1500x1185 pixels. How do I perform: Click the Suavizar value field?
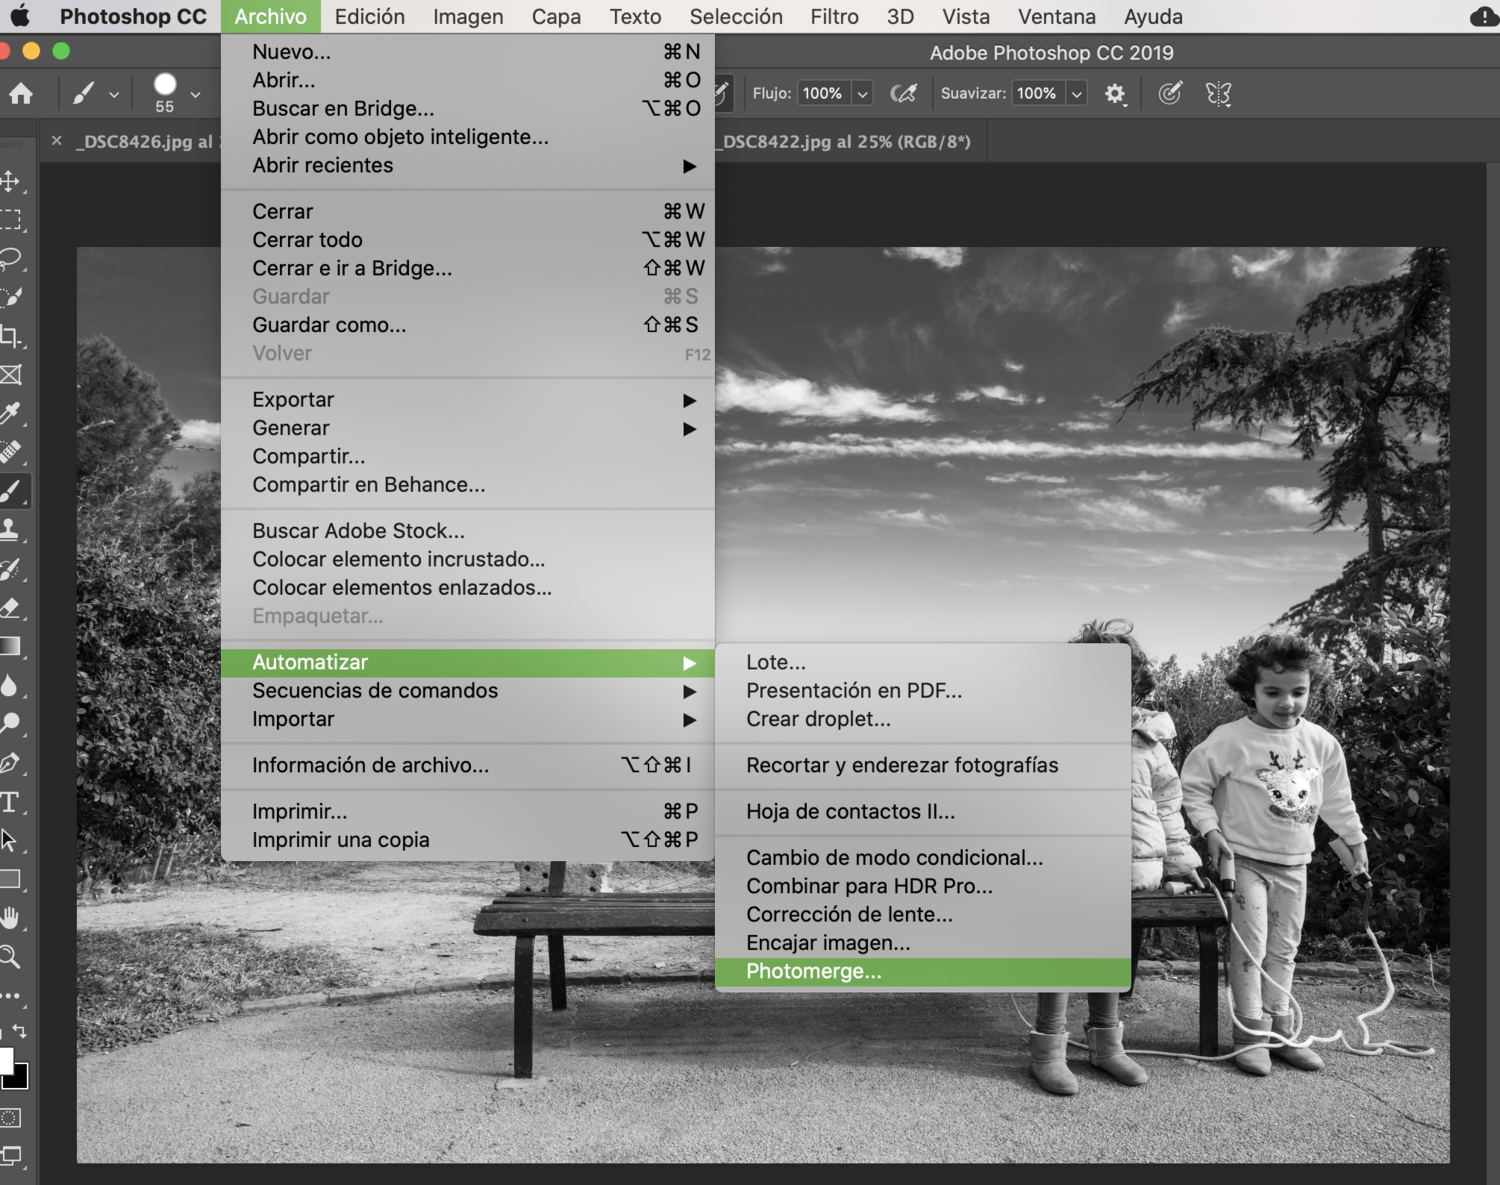coord(1038,93)
